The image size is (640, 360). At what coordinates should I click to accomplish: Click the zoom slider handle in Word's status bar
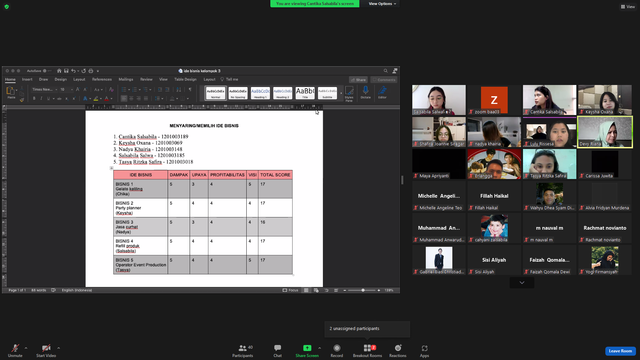click(x=363, y=290)
